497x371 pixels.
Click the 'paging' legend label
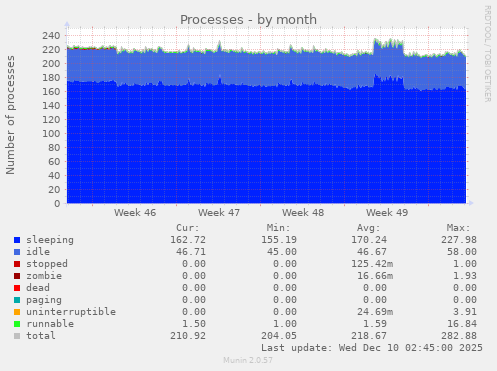point(44,300)
